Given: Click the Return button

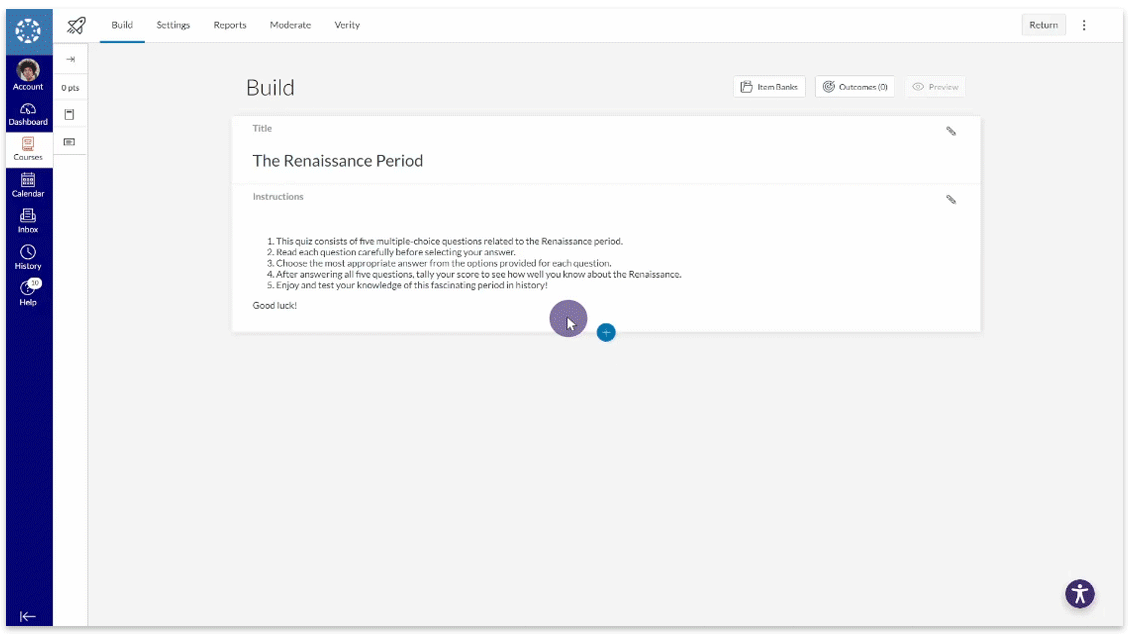Looking at the screenshot, I should click(1043, 24).
